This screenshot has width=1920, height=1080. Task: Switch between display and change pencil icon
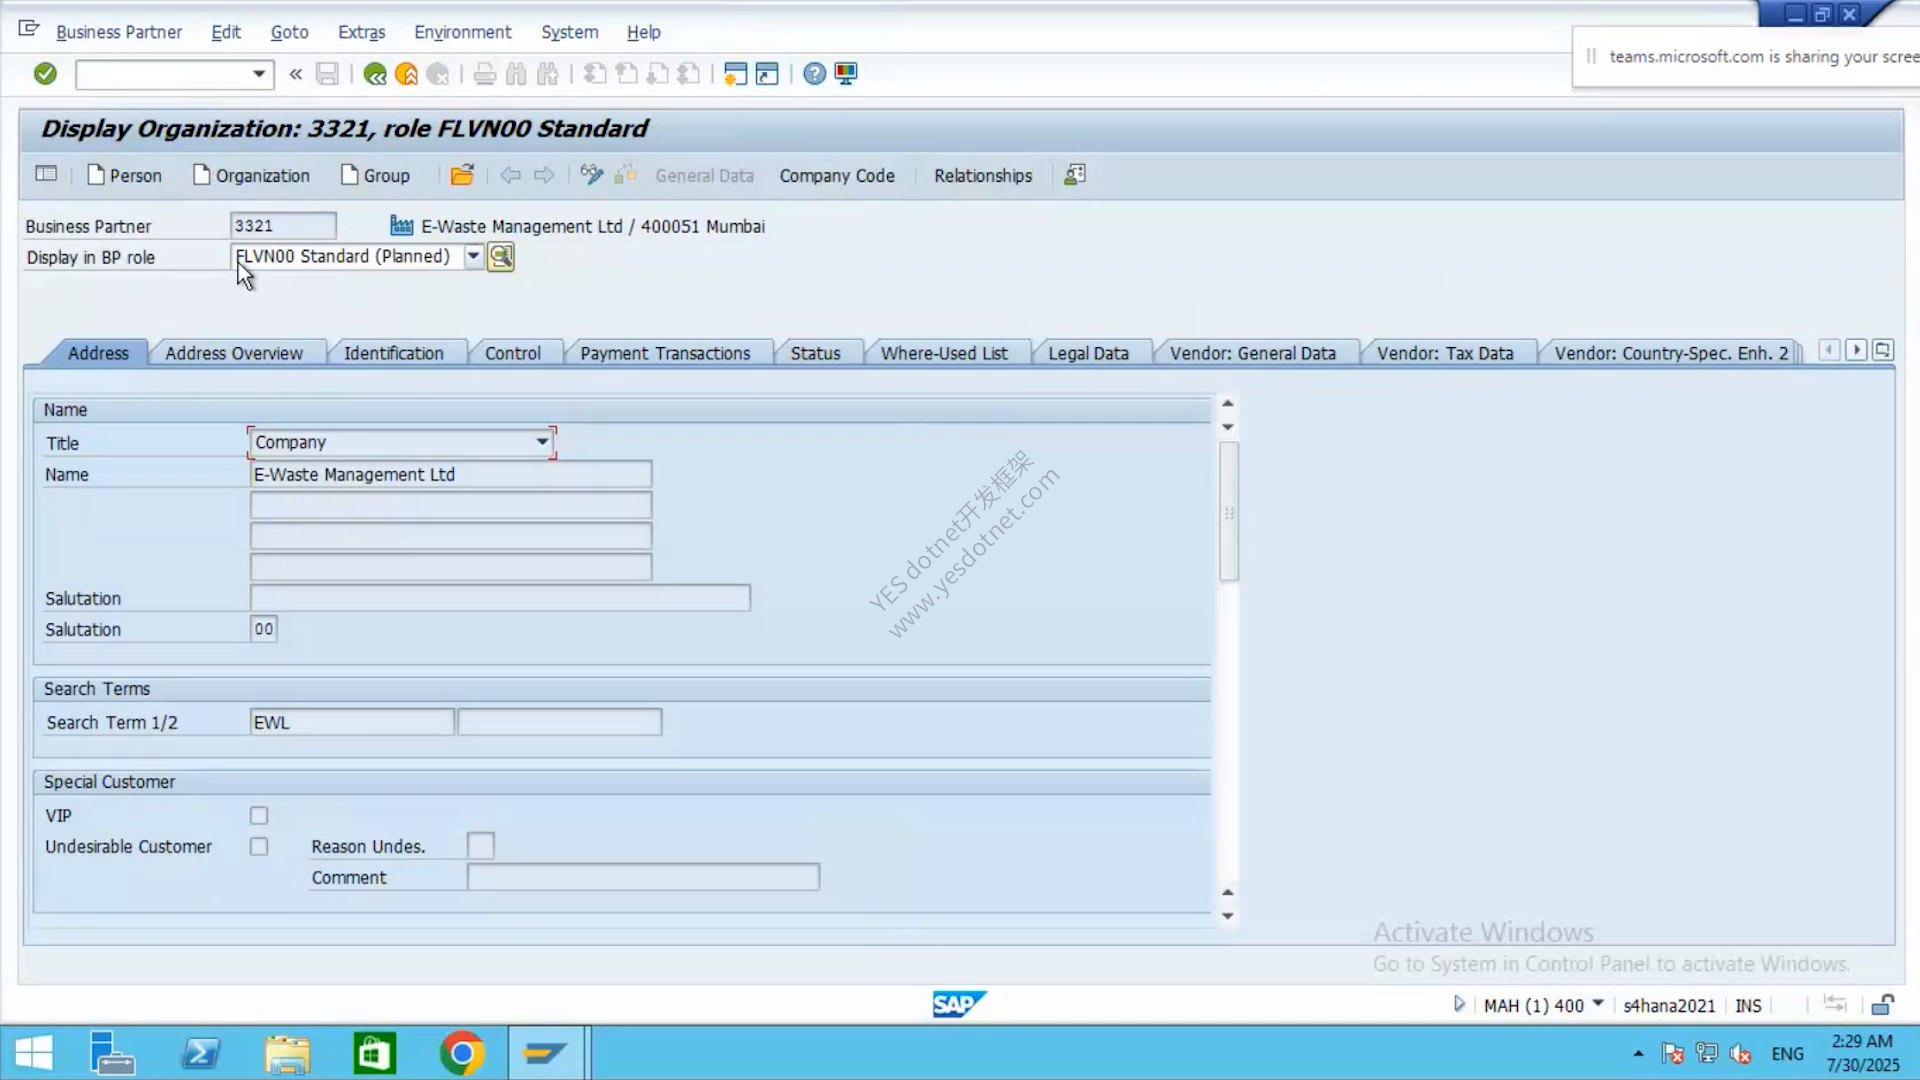592,175
